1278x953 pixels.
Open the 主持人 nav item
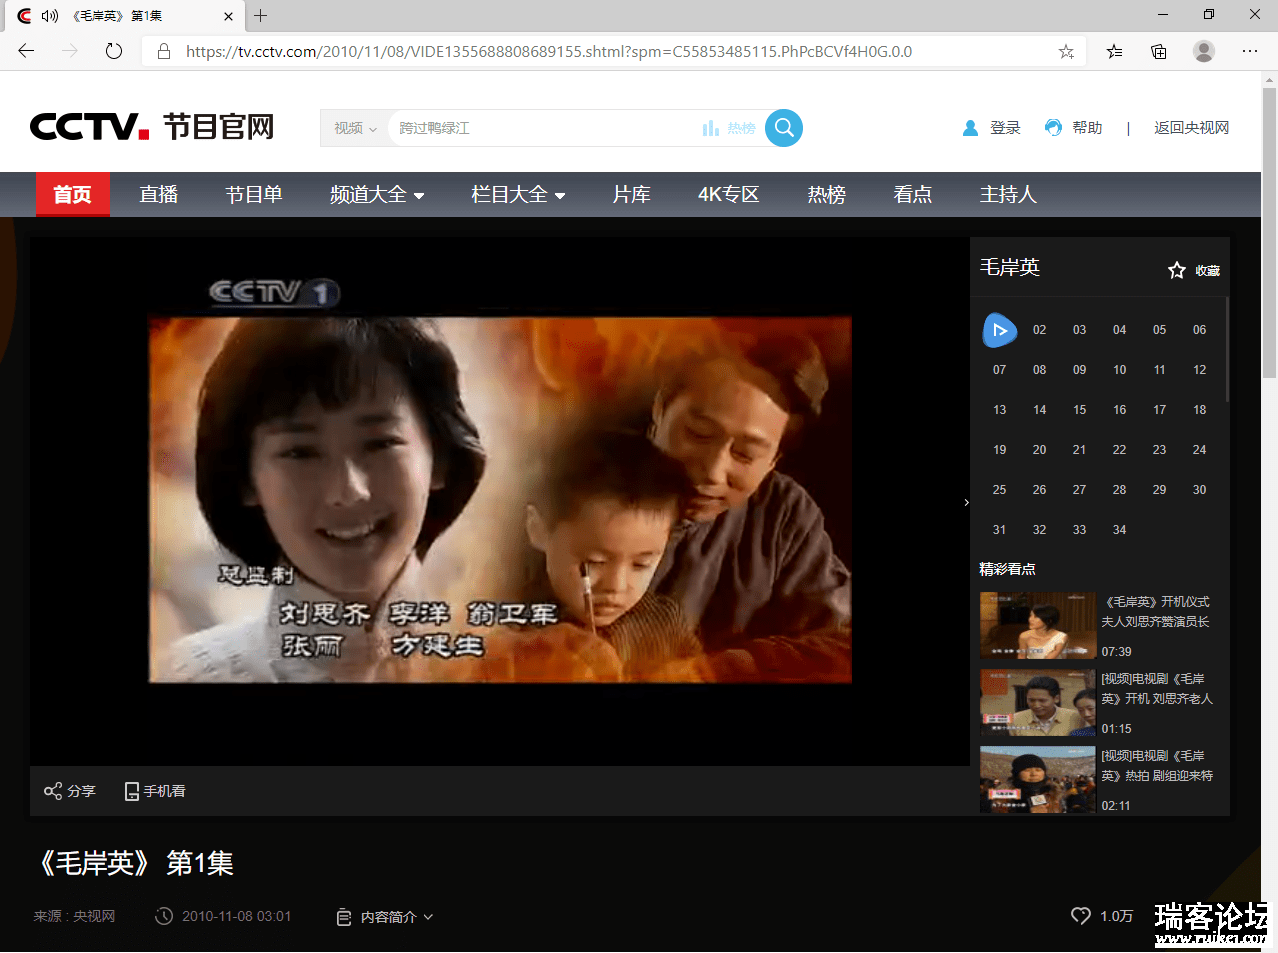click(1008, 195)
